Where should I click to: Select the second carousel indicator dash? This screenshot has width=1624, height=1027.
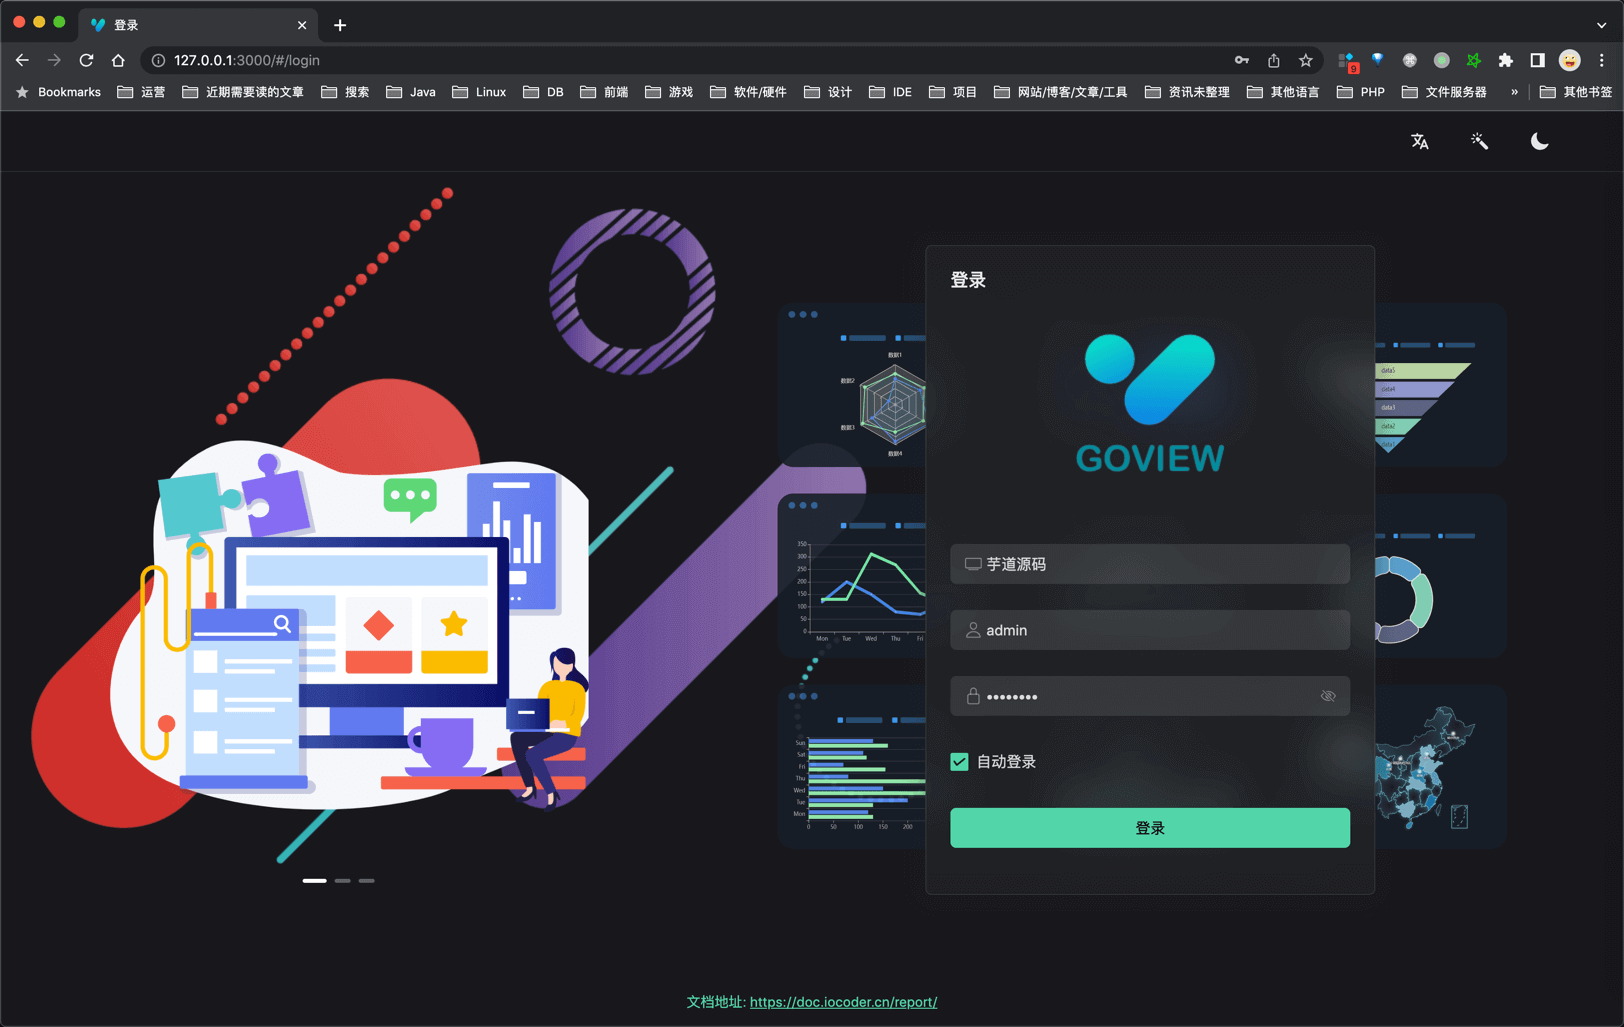click(x=342, y=881)
